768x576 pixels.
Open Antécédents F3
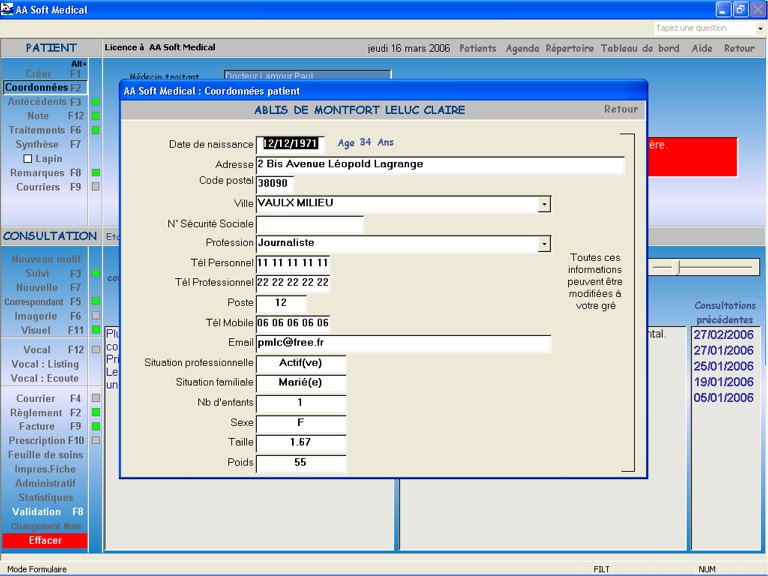(44, 102)
